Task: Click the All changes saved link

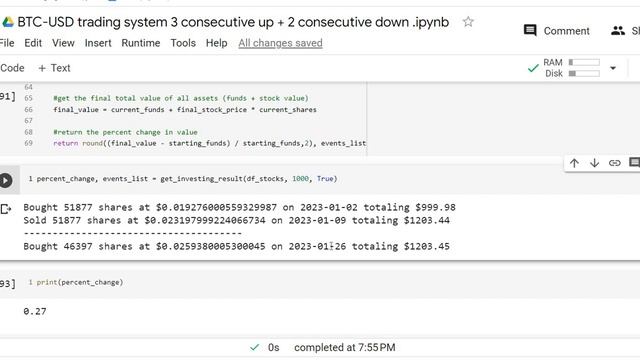Action: click(x=280, y=43)
